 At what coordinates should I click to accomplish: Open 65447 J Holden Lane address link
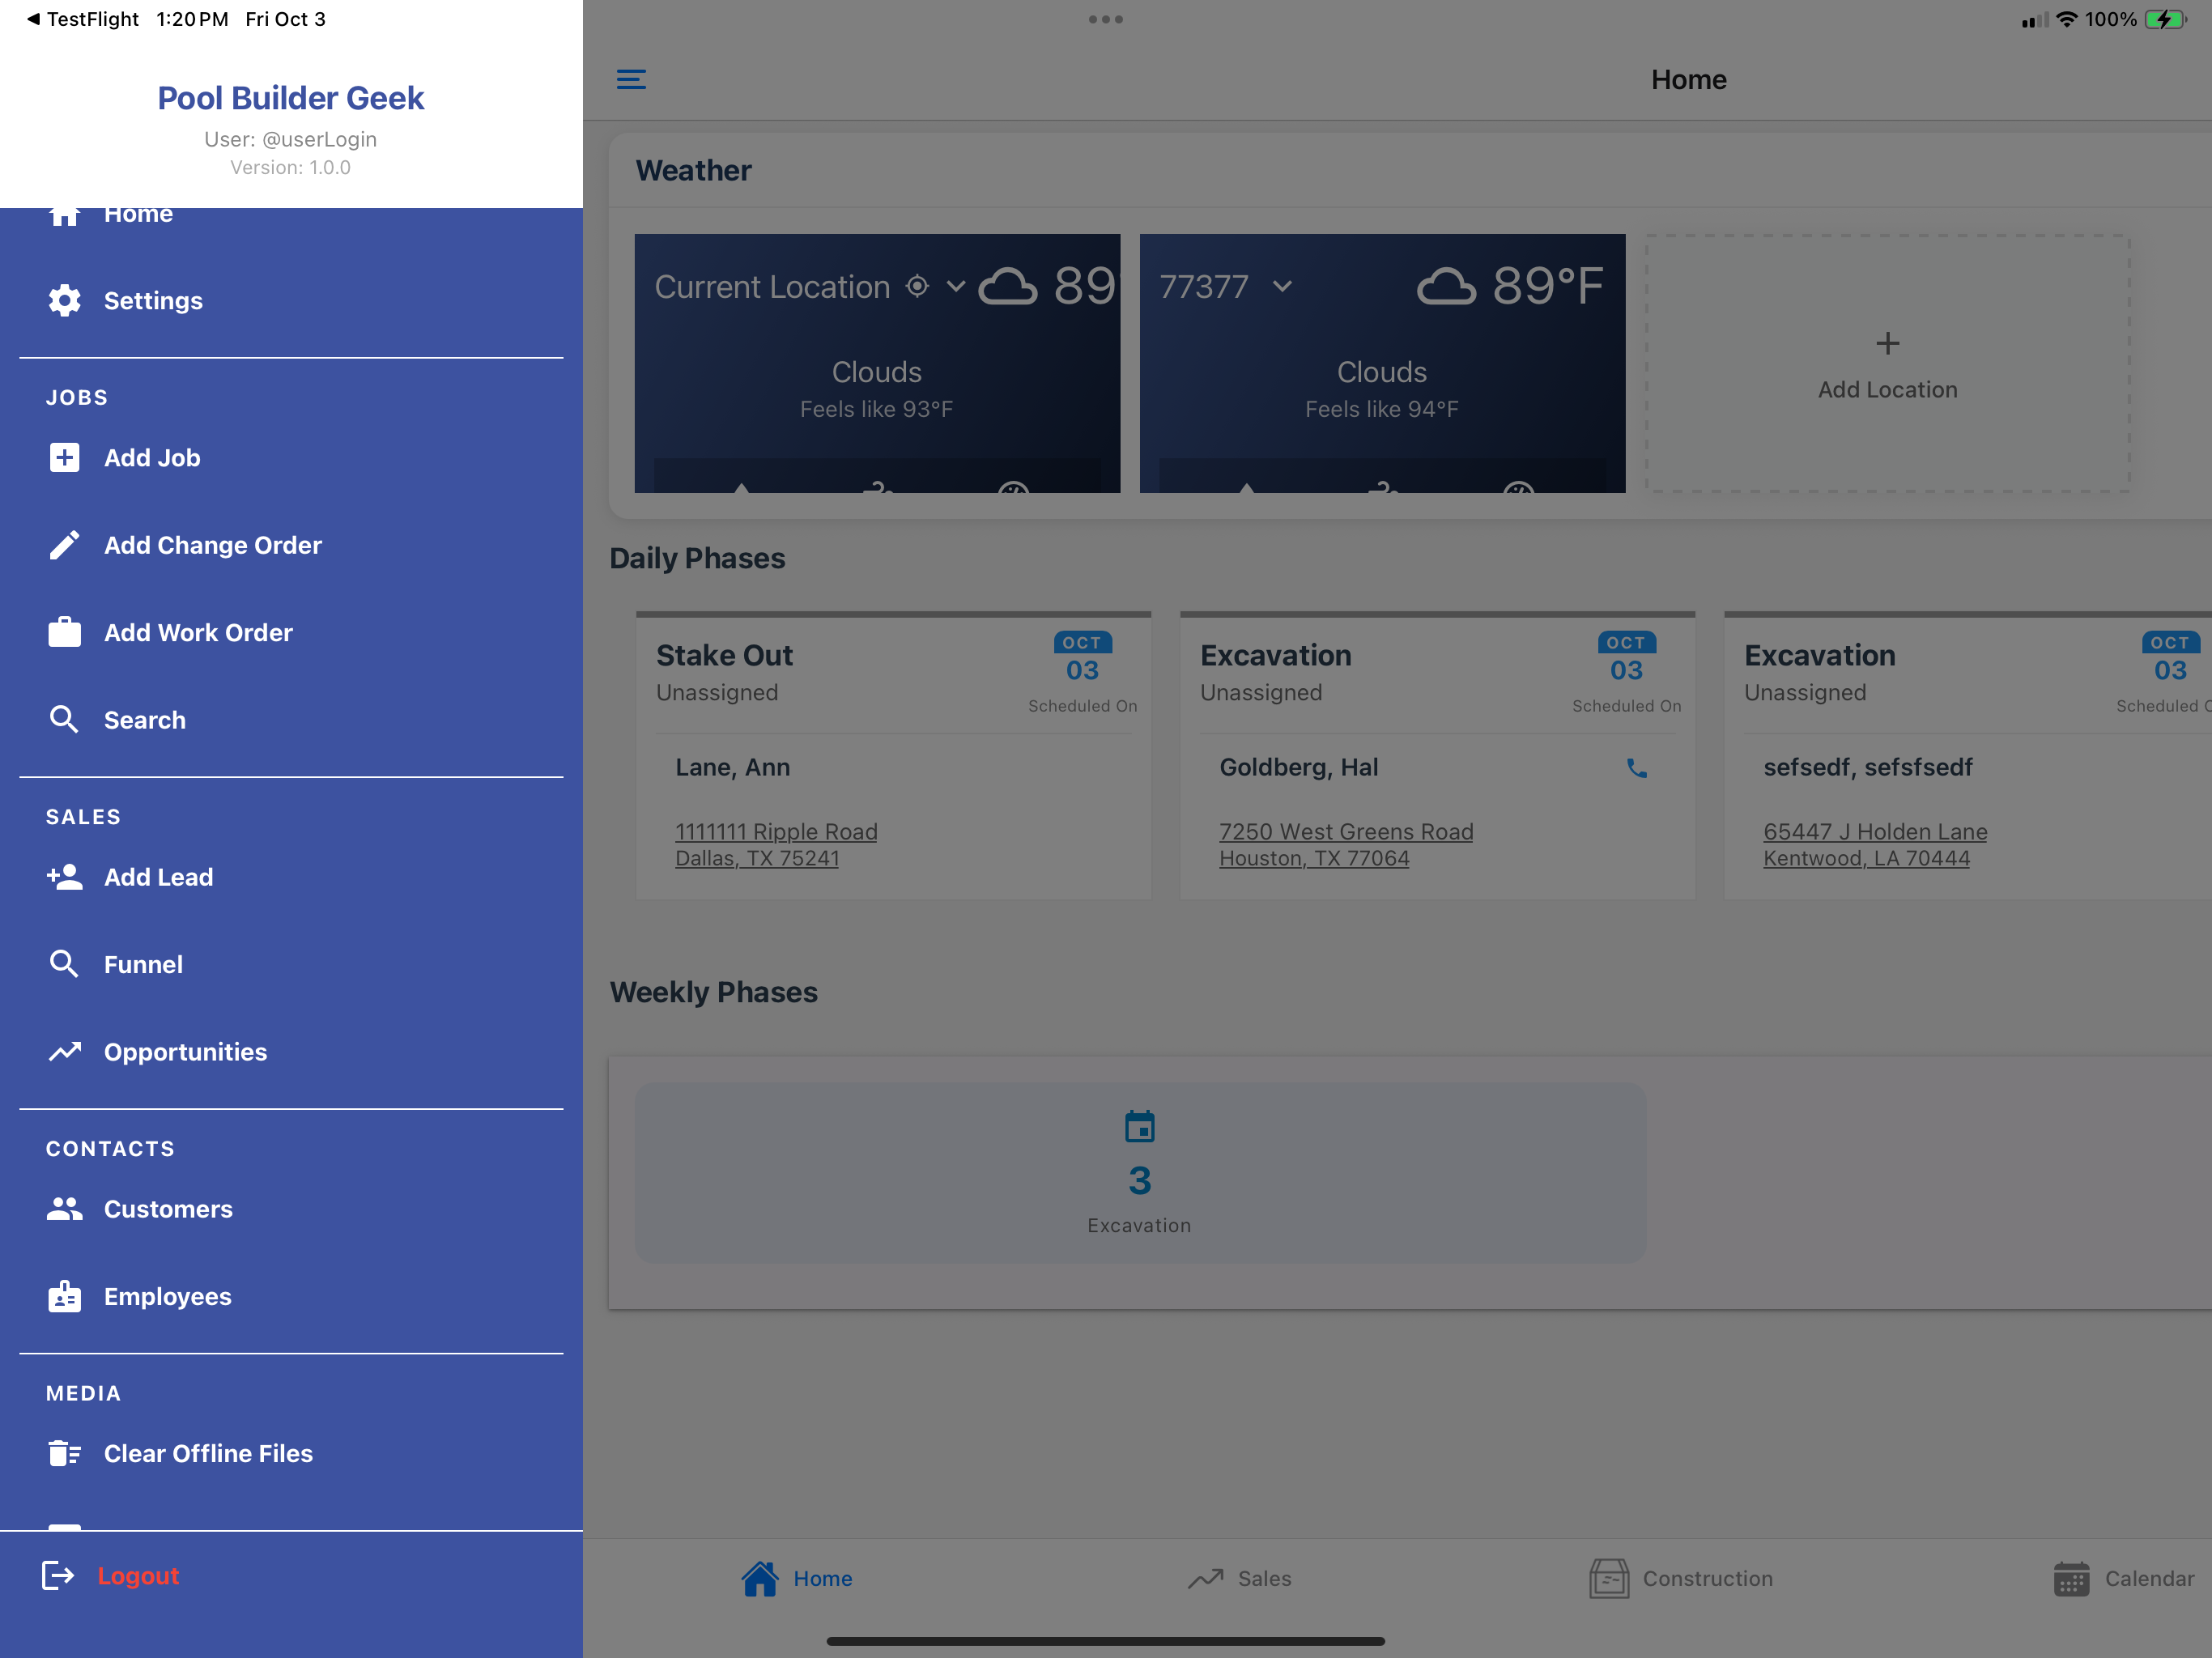[1875, 845]
